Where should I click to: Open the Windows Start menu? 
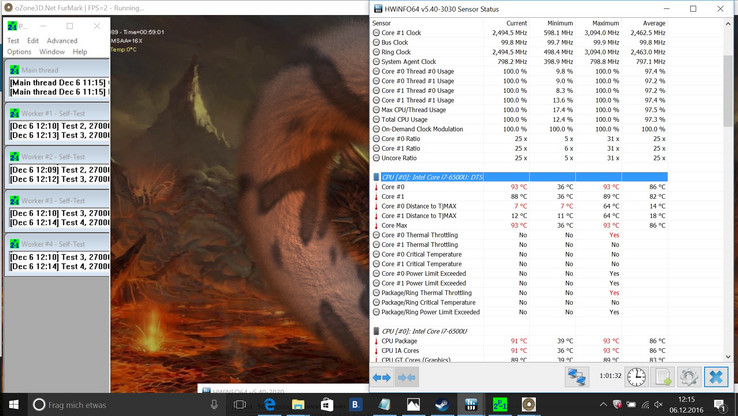[14, 405]
